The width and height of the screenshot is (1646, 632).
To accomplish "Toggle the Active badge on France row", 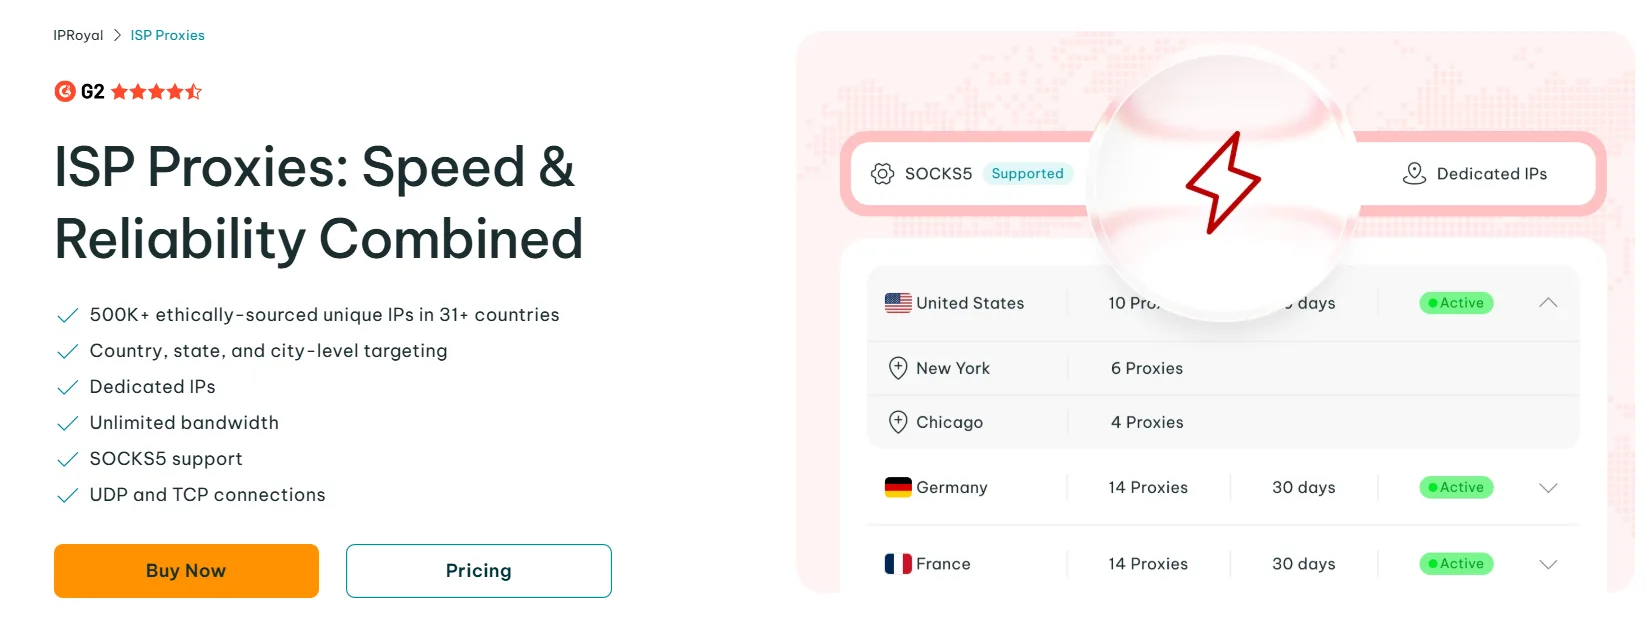I will (1456, 563).
